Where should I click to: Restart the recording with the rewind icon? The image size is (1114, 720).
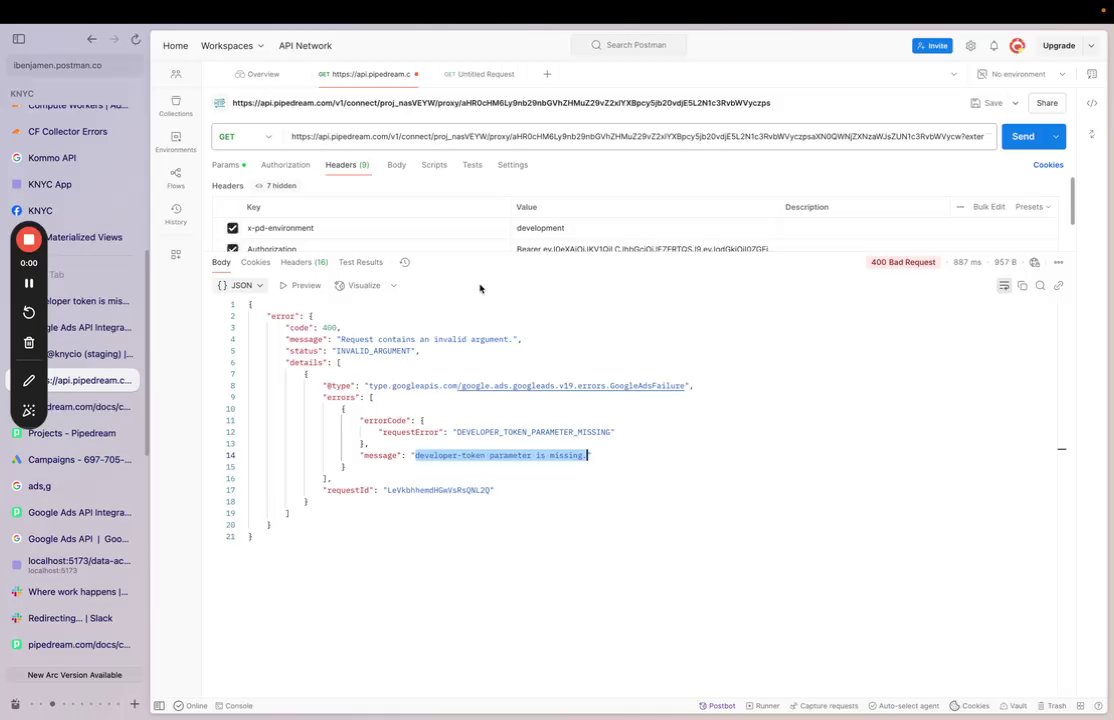[x=29, y=313]
